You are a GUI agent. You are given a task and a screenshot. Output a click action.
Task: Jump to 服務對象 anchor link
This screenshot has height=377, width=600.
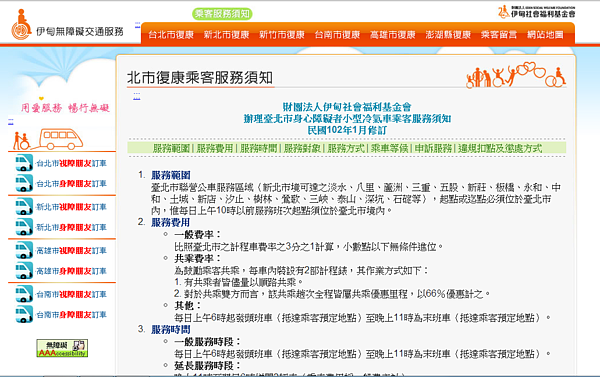[302, 148]
